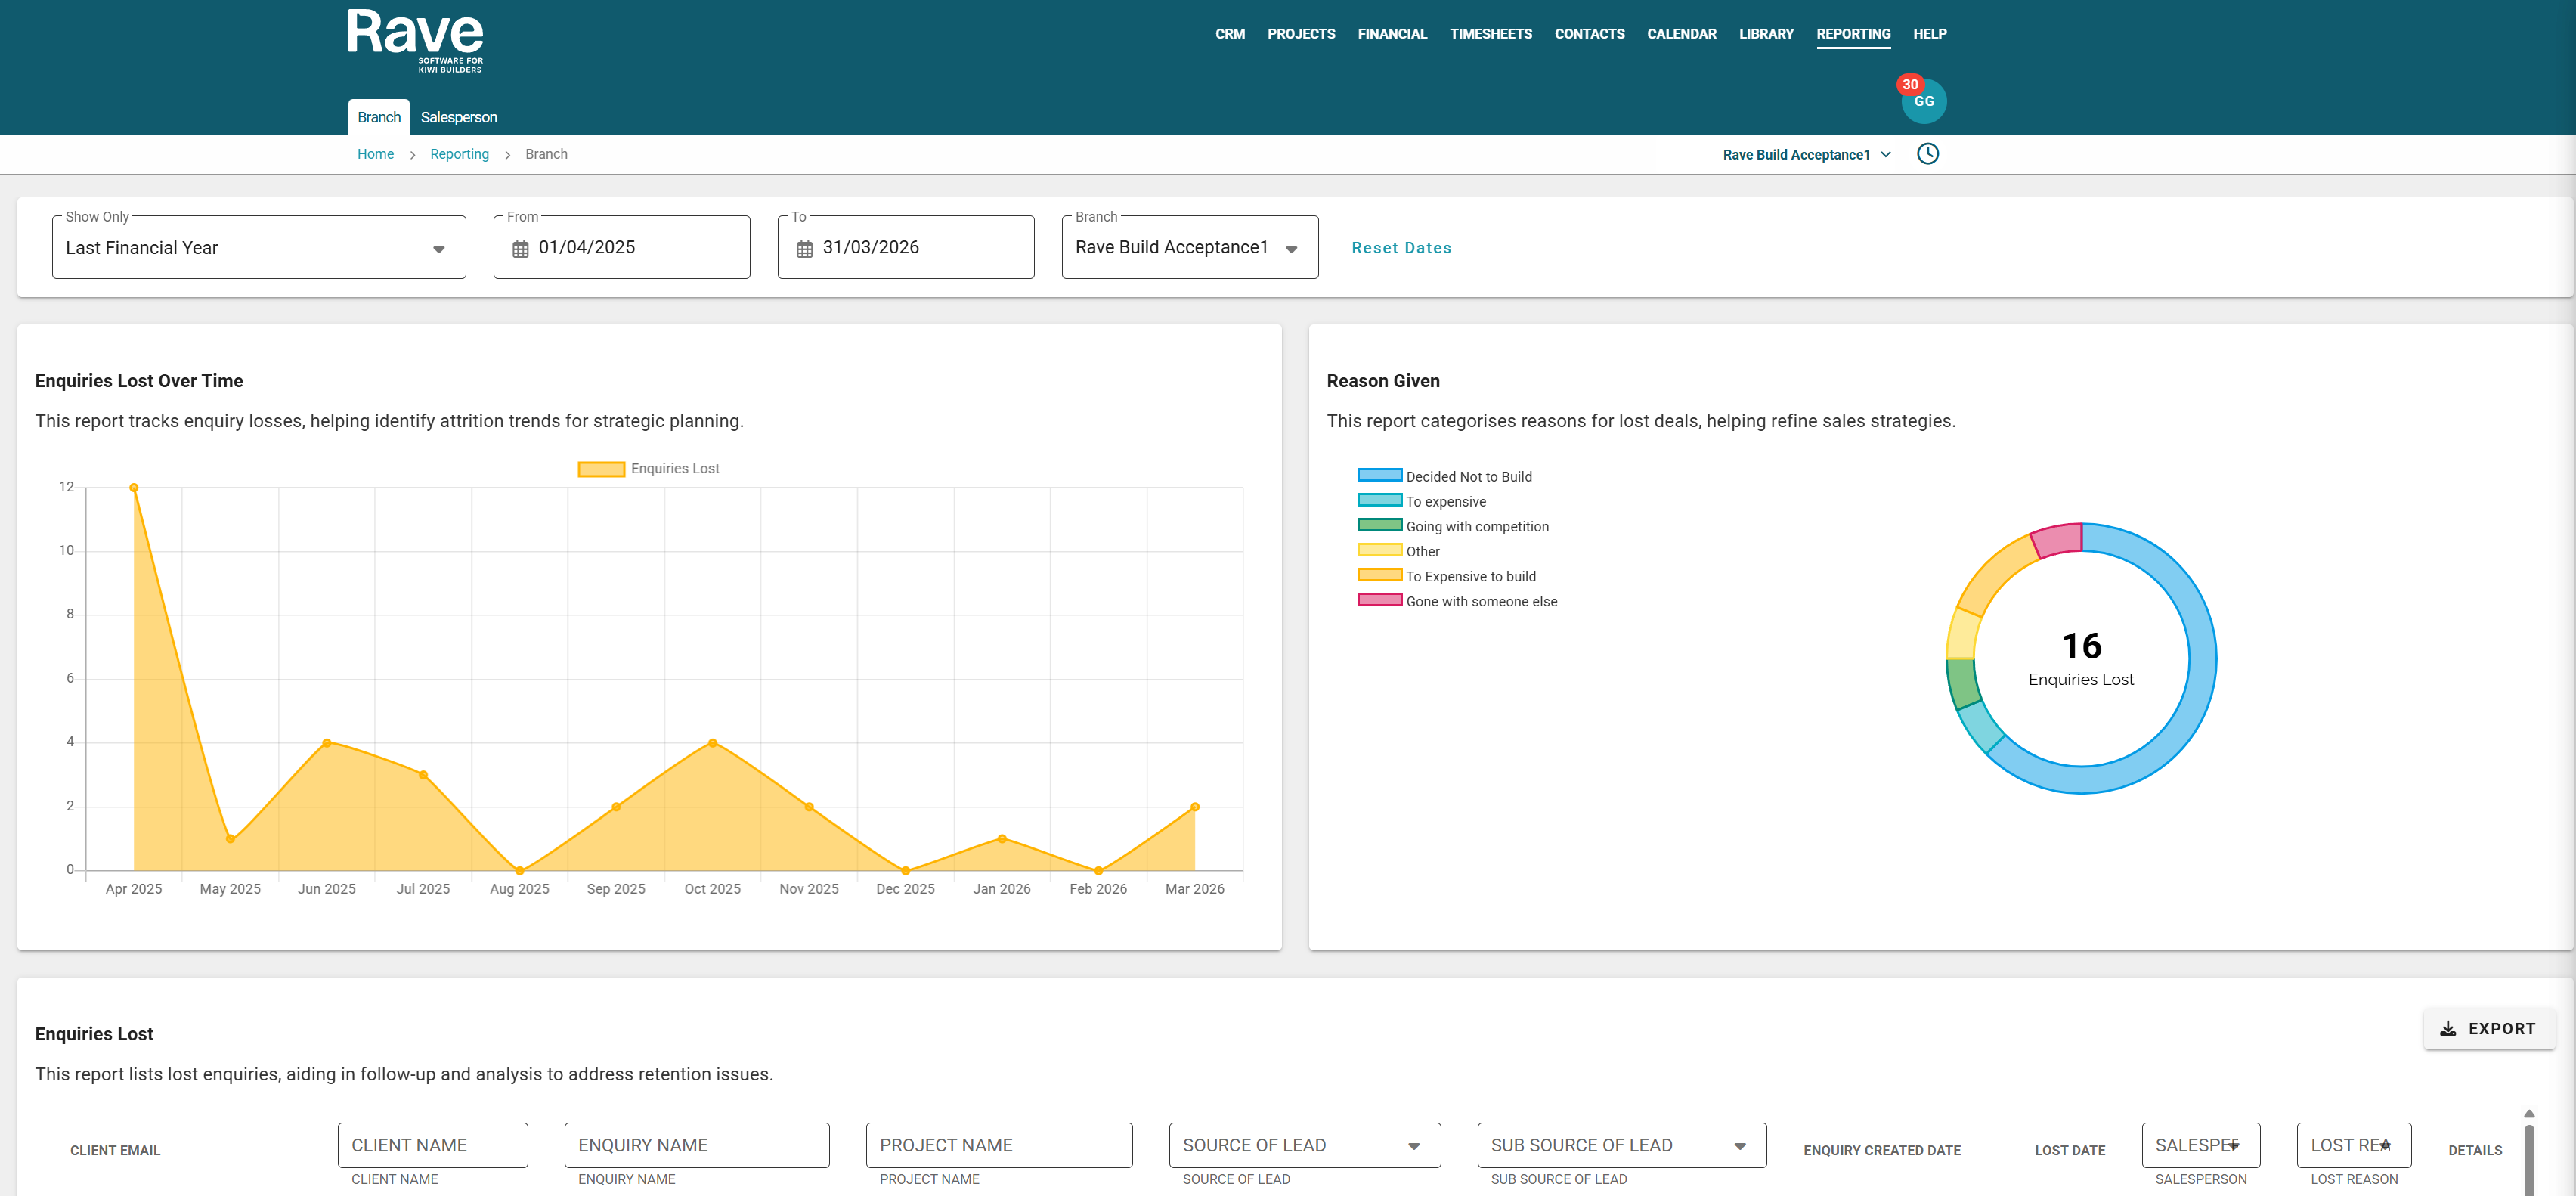
Task: Open the GG user avatar menu
Action: point(1924,101)
